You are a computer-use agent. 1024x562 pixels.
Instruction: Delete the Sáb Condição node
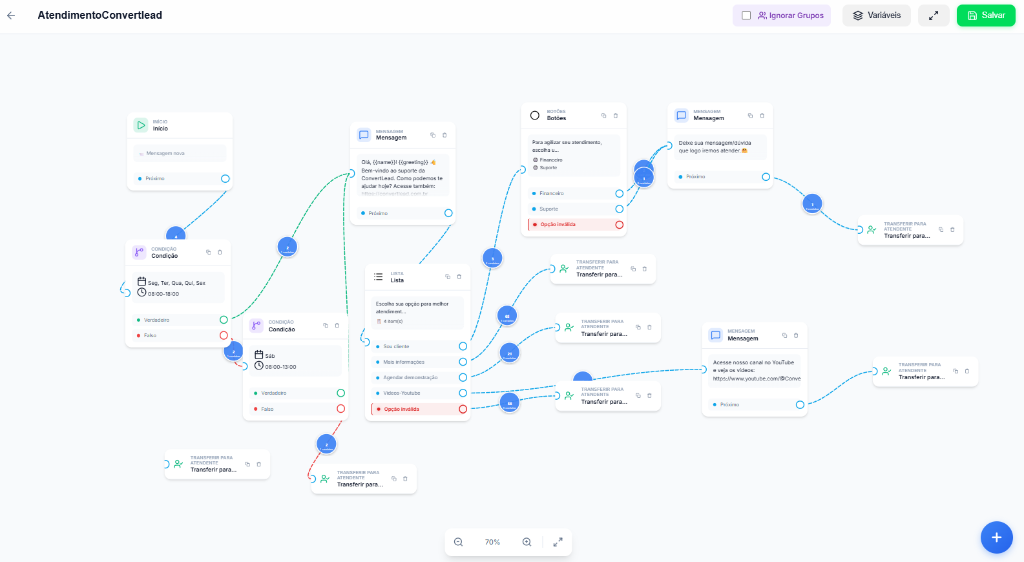[x=337, y=325]
